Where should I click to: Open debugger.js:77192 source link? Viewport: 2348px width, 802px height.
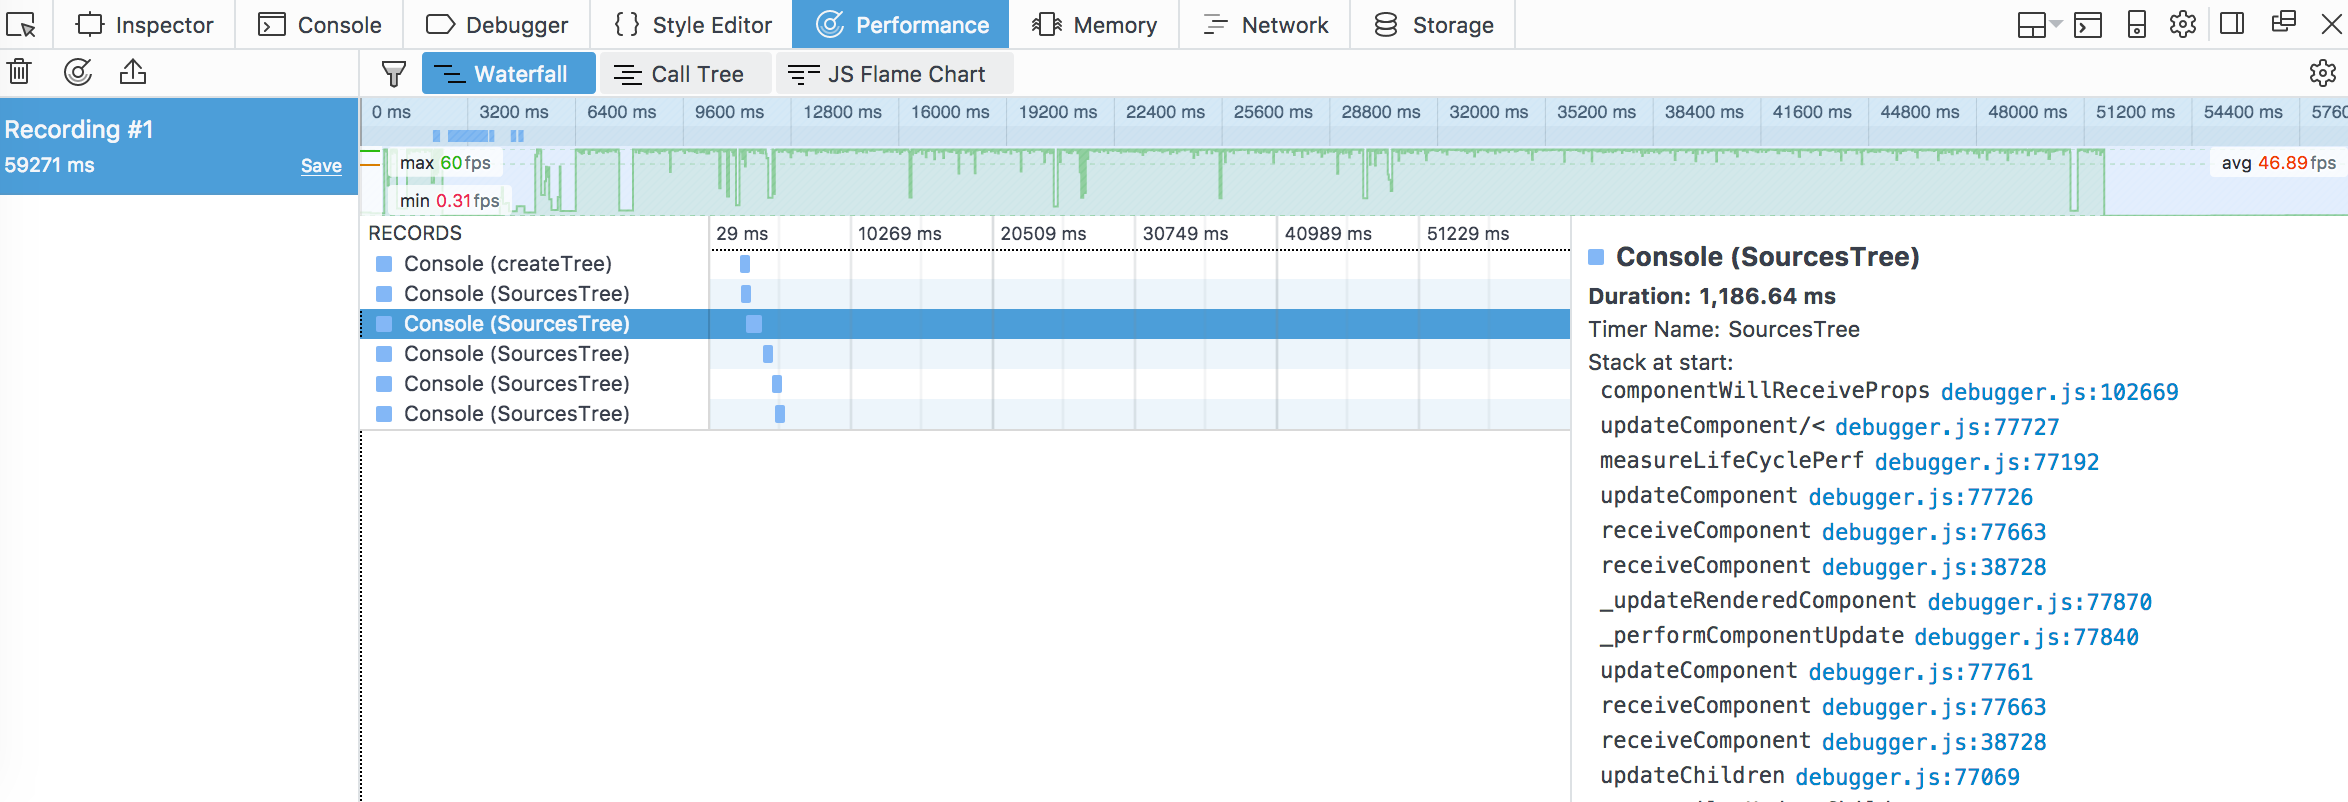click(x=1987, y=462)
